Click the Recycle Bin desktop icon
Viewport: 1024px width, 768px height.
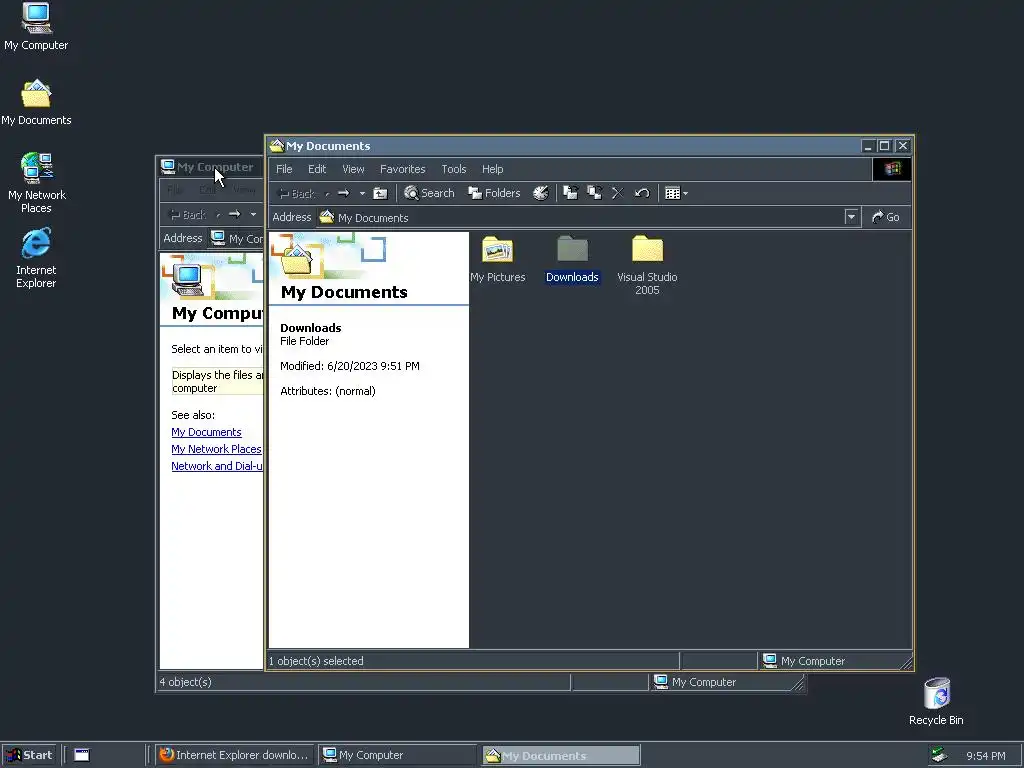[x=936, y=701]
